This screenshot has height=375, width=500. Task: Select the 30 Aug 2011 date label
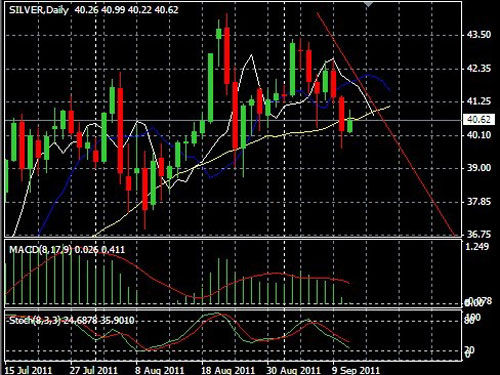[294, 370]
